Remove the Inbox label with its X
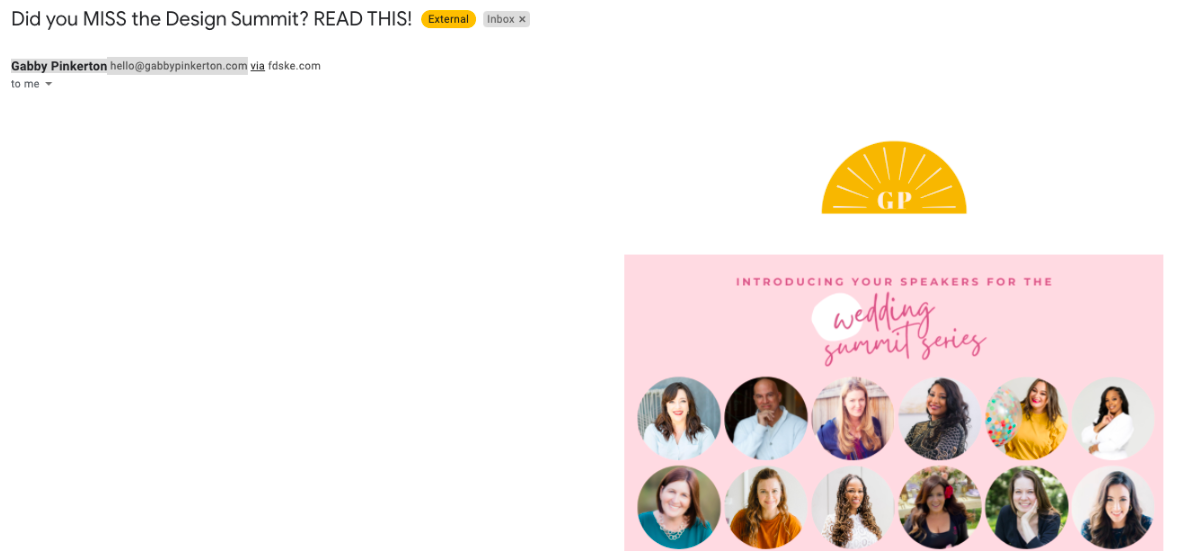The width and height of the screenshot is (1179, 551). [x=522, y=20]
